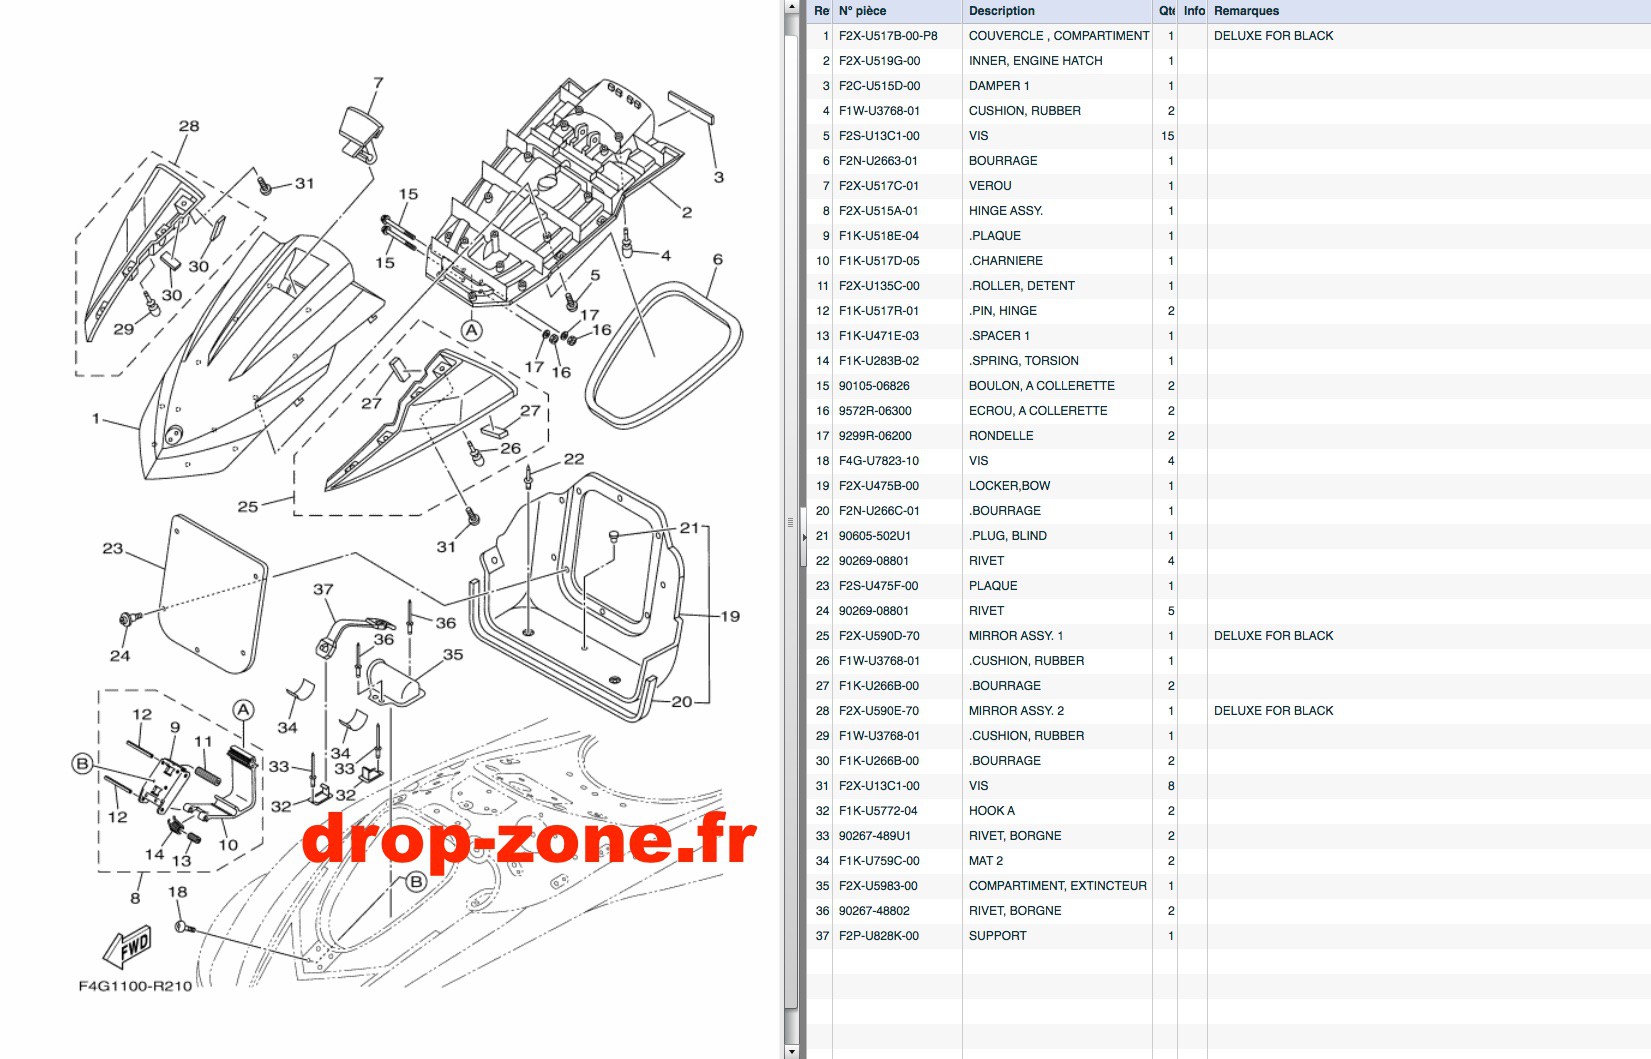Click part number F2X-U13C1-00

879,786
